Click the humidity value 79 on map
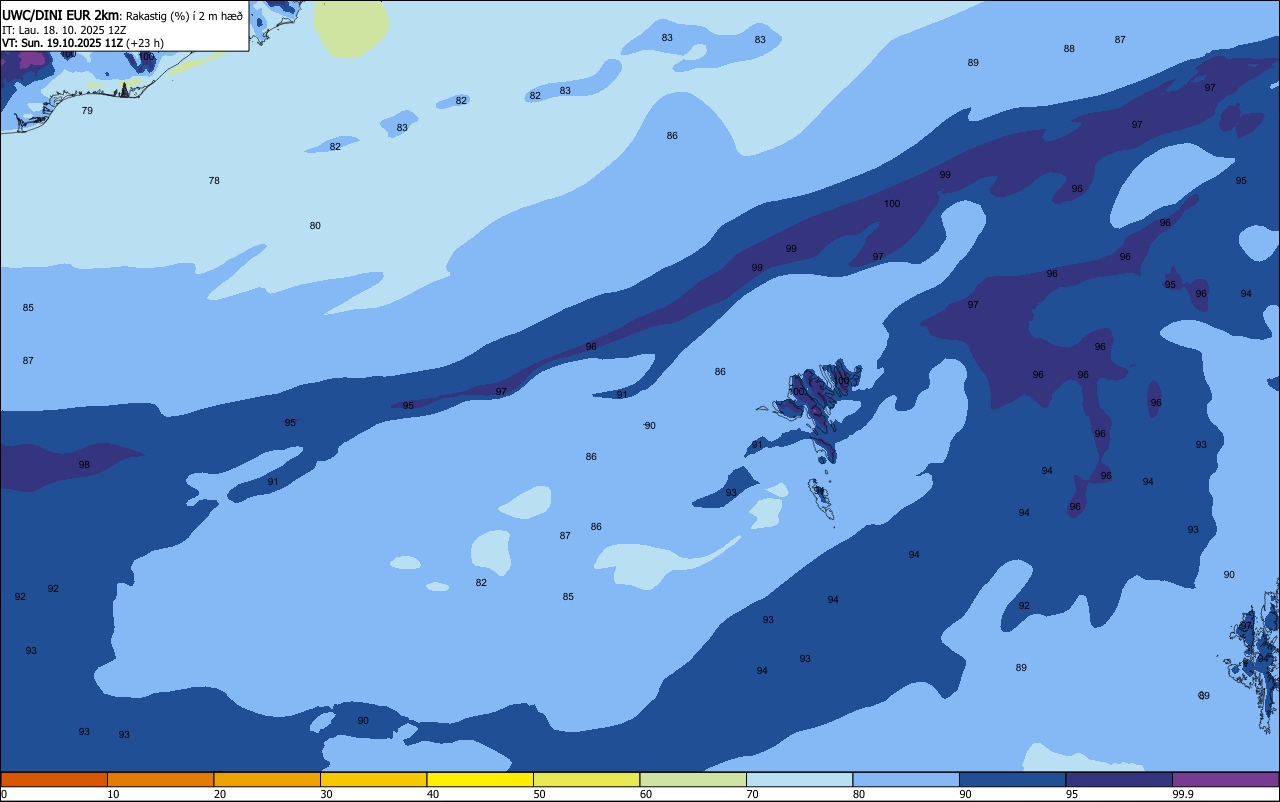 coord(87,111)
